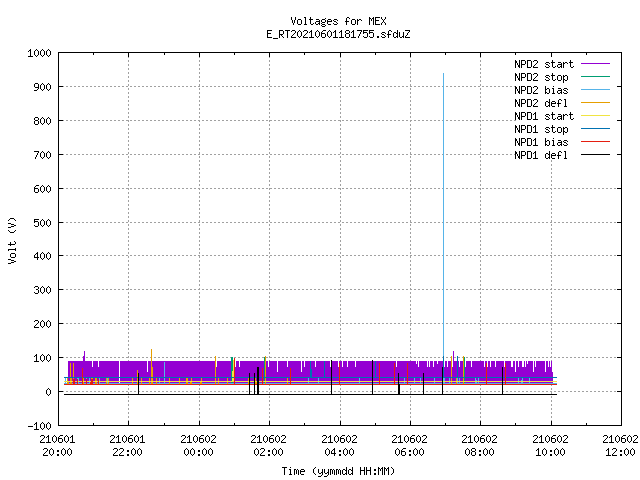Click the 600 y-axis tick label

point(42,189)
